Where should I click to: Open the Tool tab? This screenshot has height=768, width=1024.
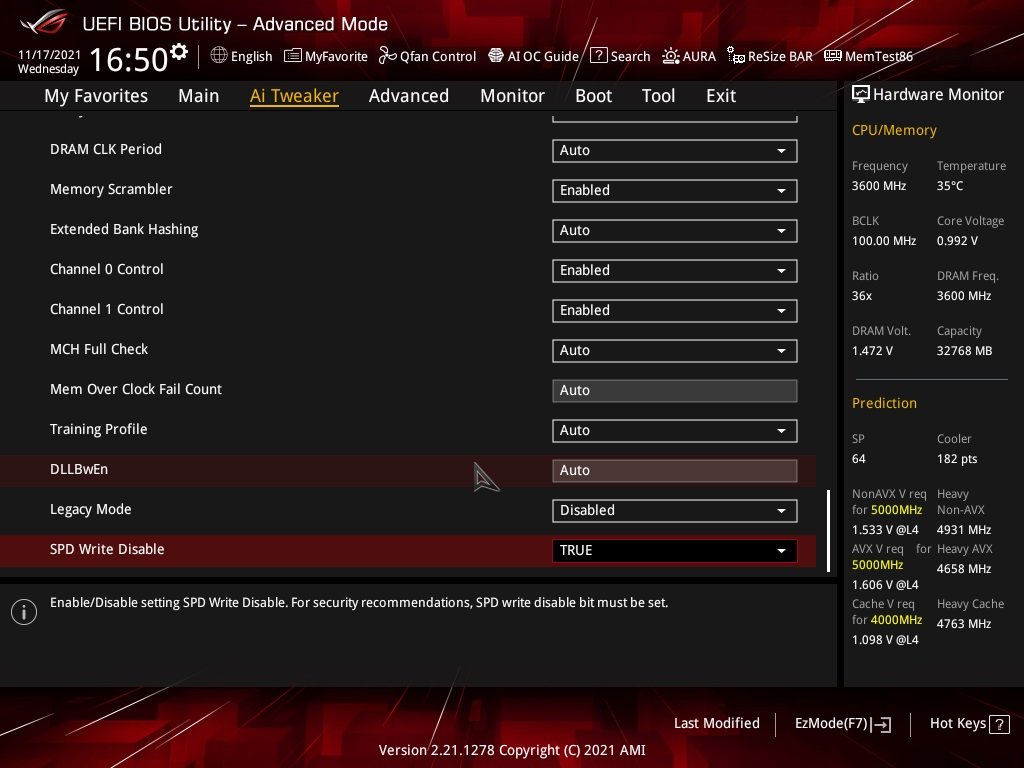click(x=658, y=95)
